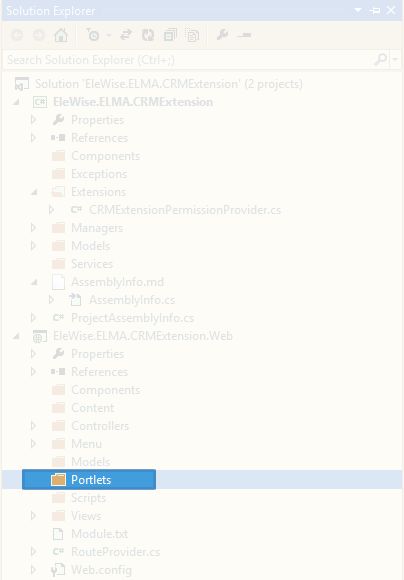Select CRMExtensionPermissionProvider.cs file
The image size is (404, 580).
point(185,210)
